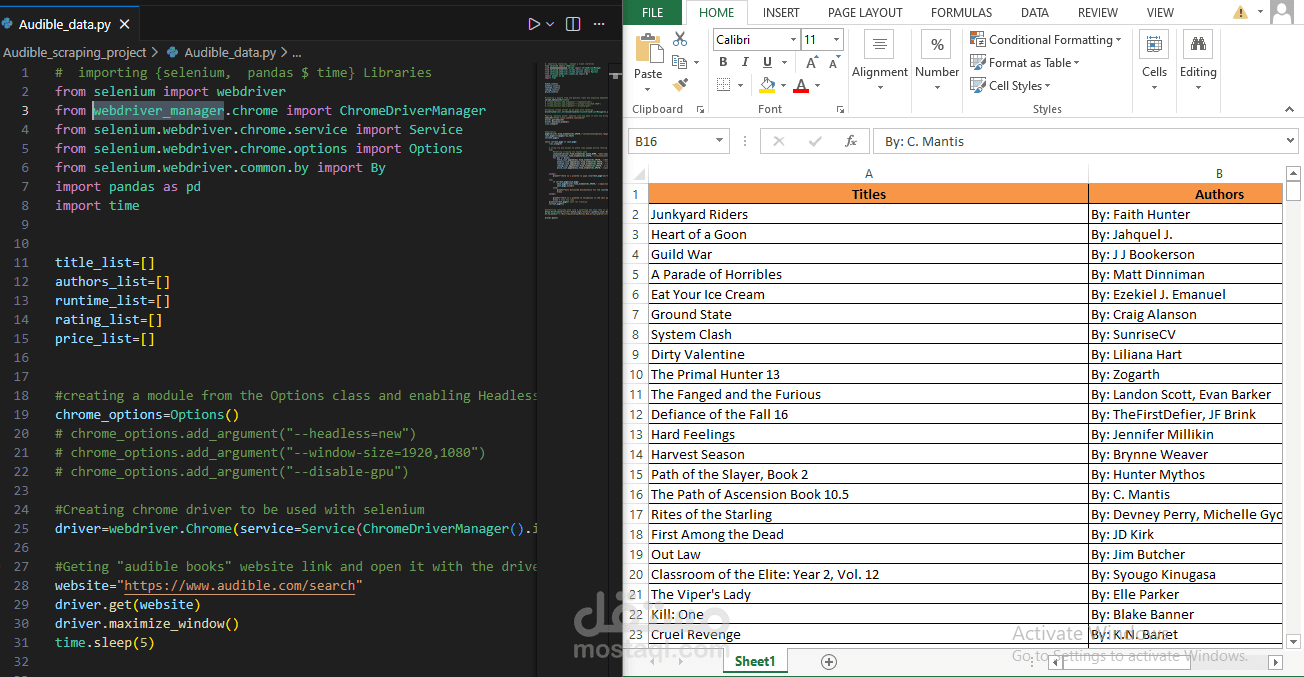Apply cell borders with the borders icon
This screenshot has height=677, width=1304.
tap(723, 85)
